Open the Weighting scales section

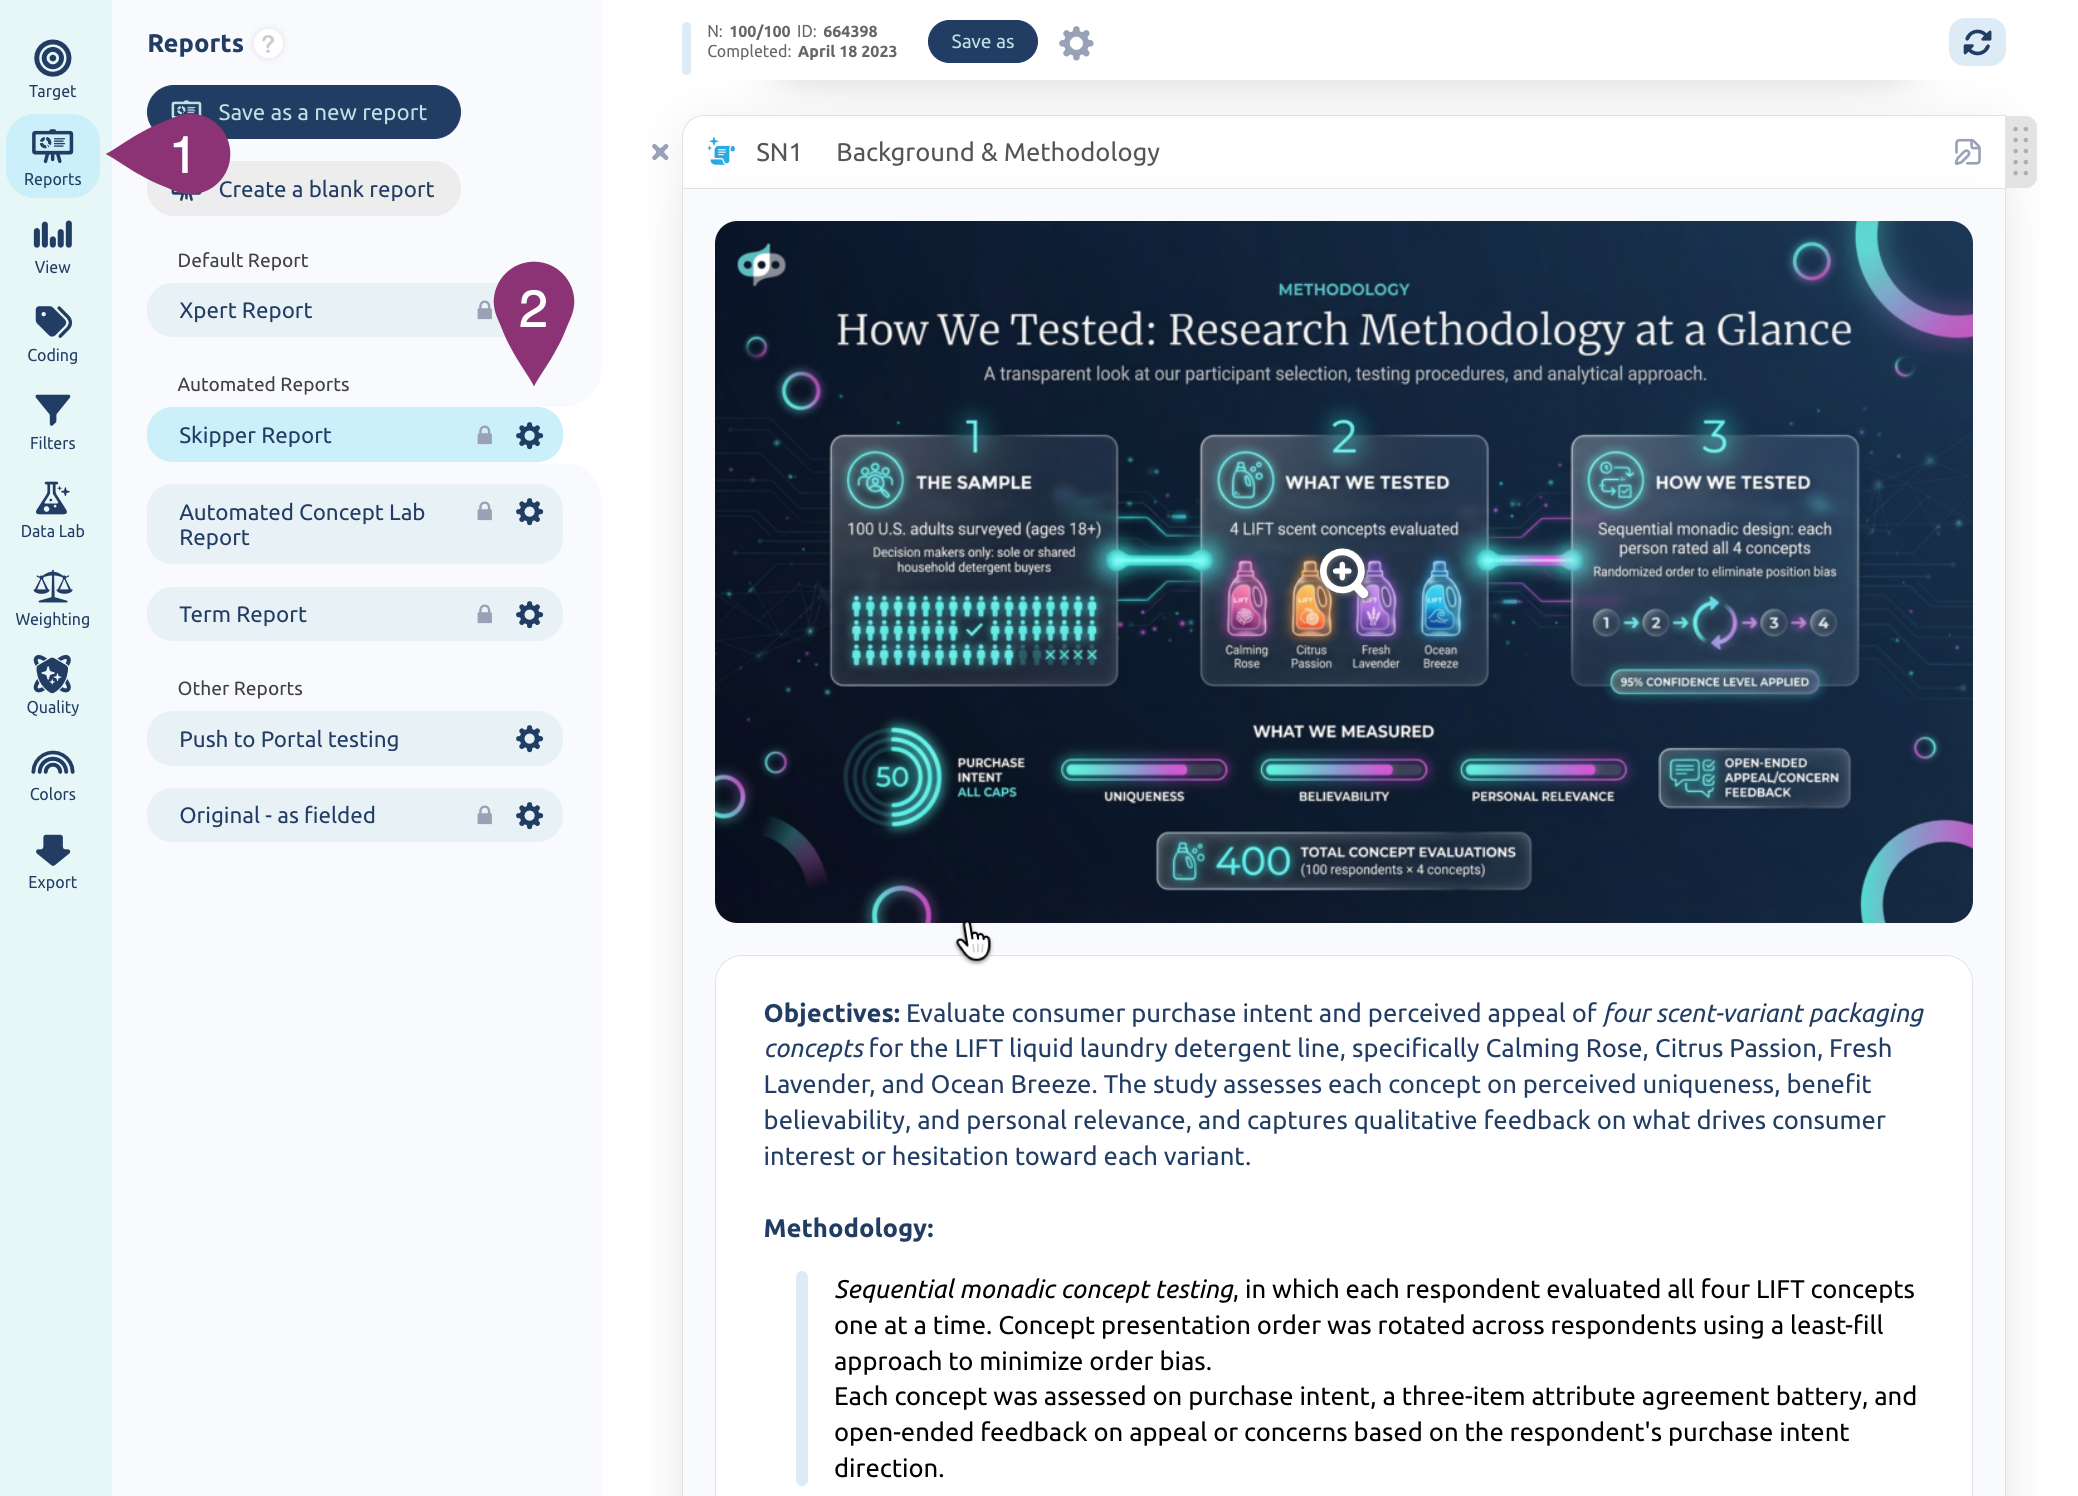click(52, 599)
